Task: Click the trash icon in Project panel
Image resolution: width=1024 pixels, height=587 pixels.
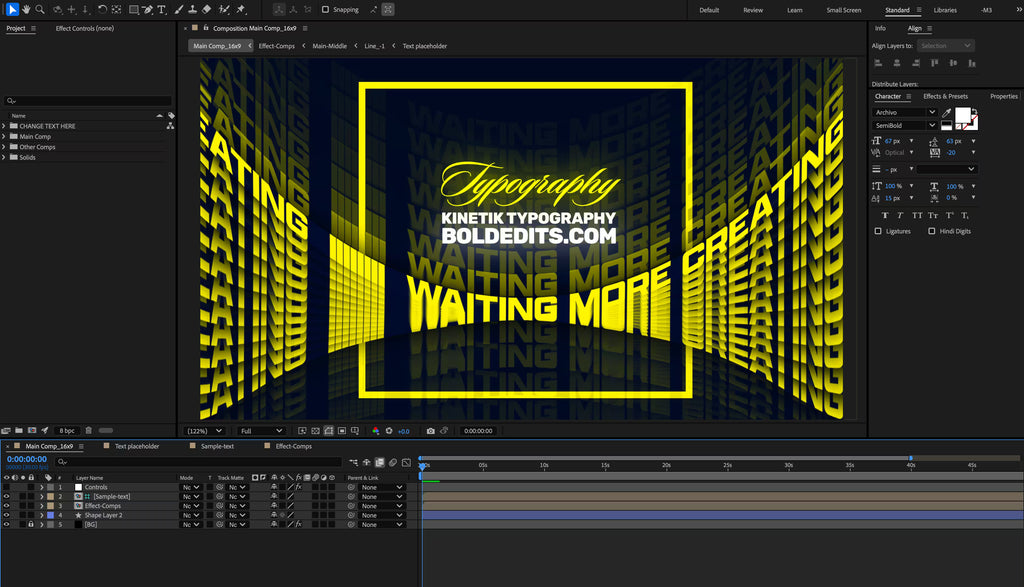Action: 91,431
